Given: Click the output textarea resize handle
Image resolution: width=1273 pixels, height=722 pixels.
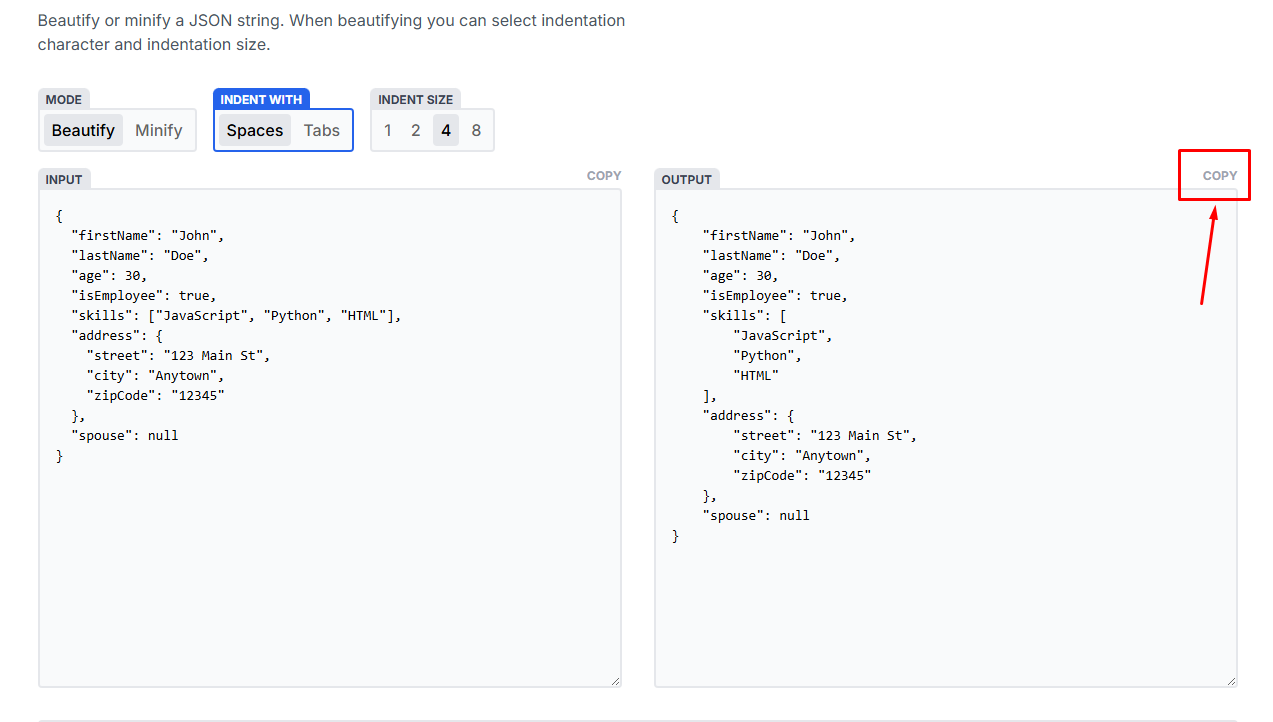Looking at the screenshot, I should tap(1231, 680).
